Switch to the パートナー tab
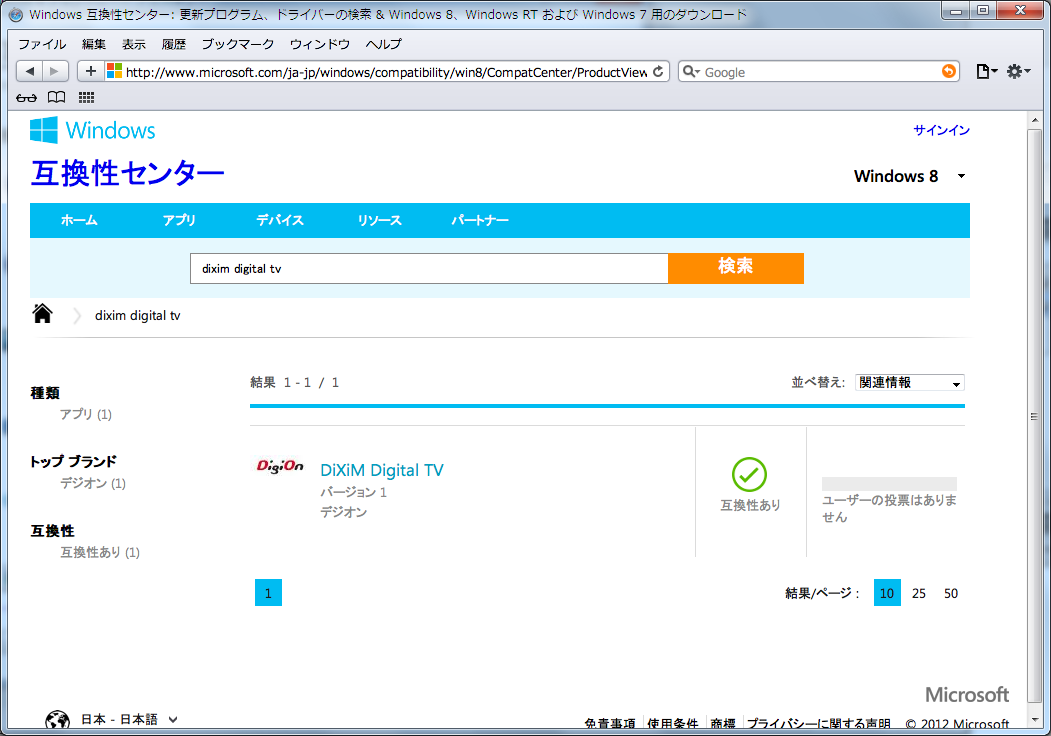 tap(480, 221)
